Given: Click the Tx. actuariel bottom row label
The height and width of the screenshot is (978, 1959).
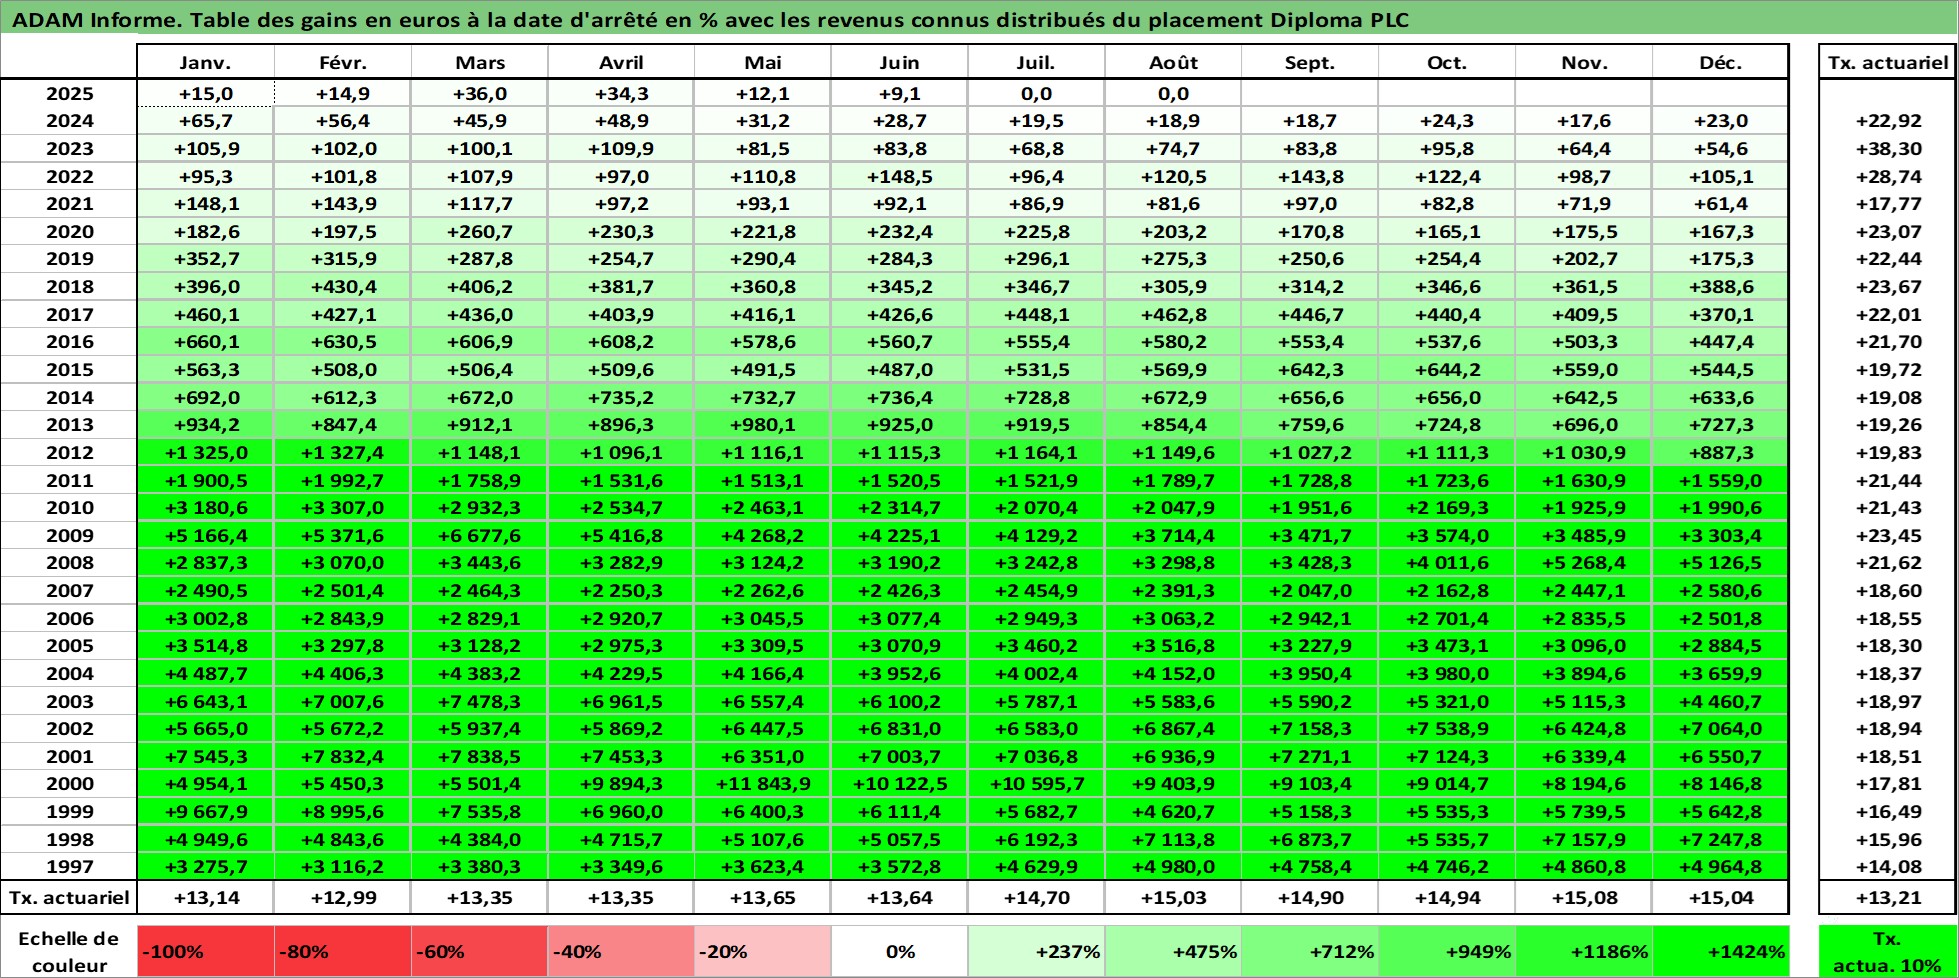Looking at the screenshot, I should (69, 898).
